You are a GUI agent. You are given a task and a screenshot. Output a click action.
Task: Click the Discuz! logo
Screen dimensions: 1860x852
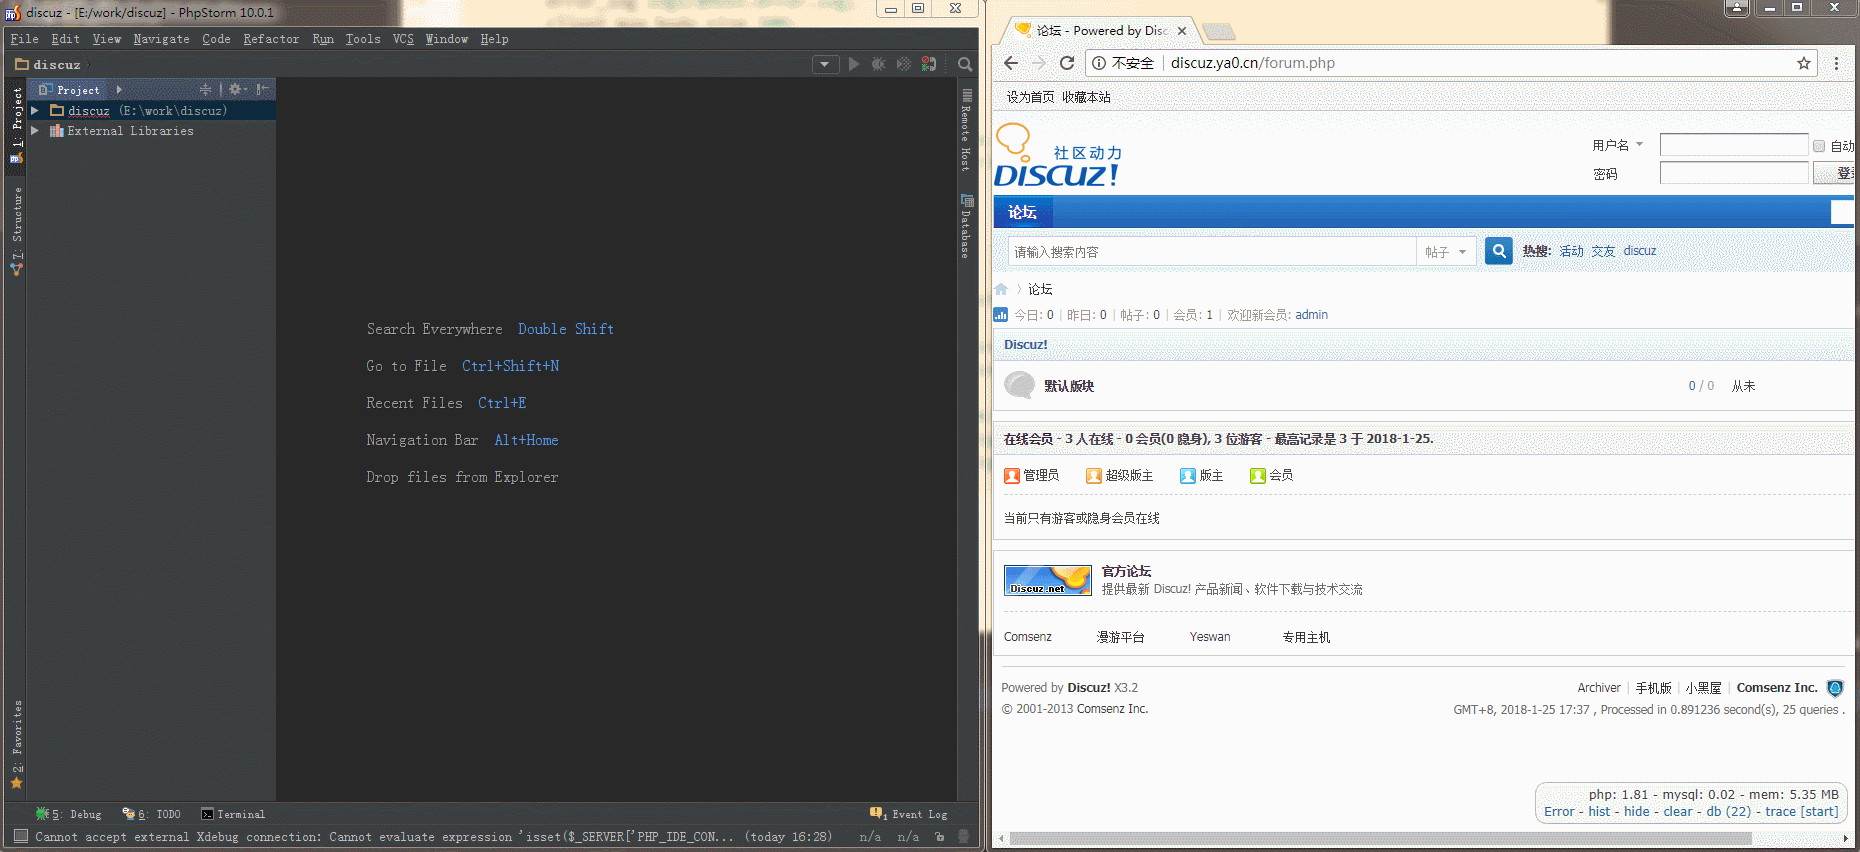(x=1059, y=156)
